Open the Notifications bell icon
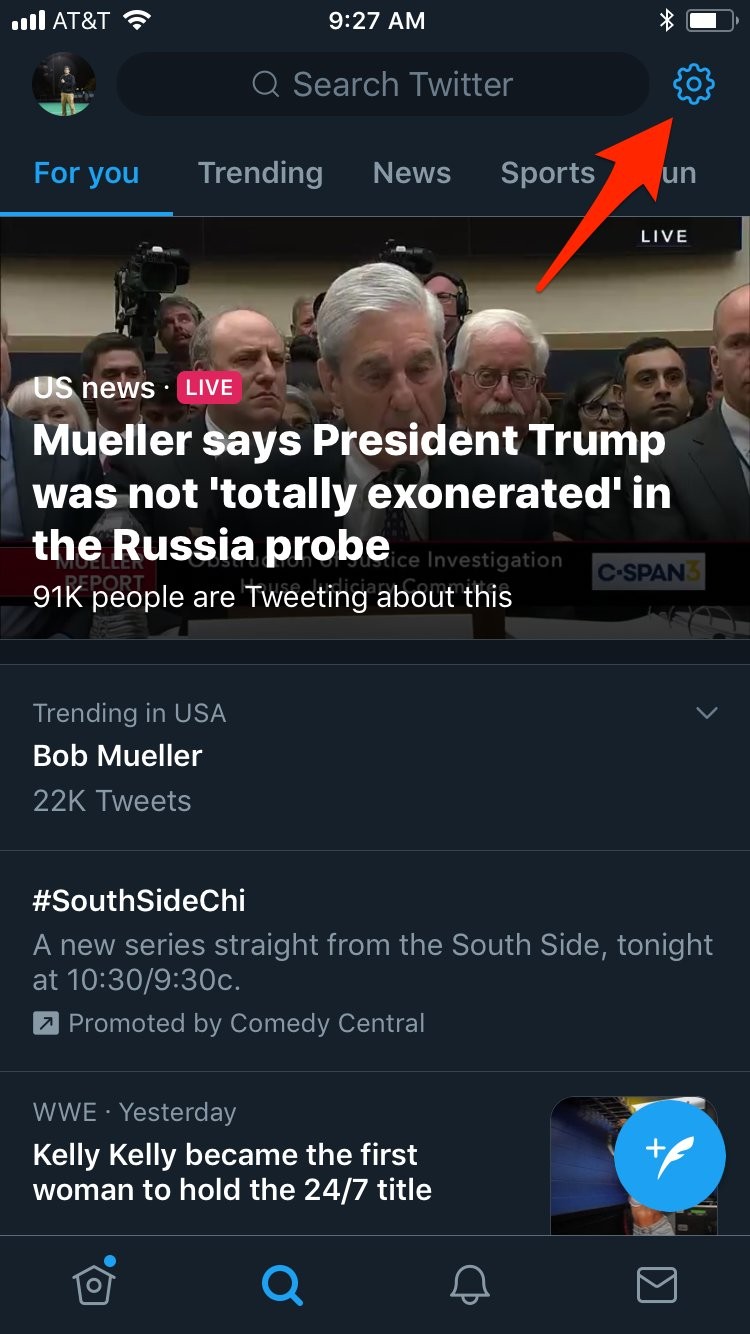750x1334 pixels. click(x=469, y=1285)
